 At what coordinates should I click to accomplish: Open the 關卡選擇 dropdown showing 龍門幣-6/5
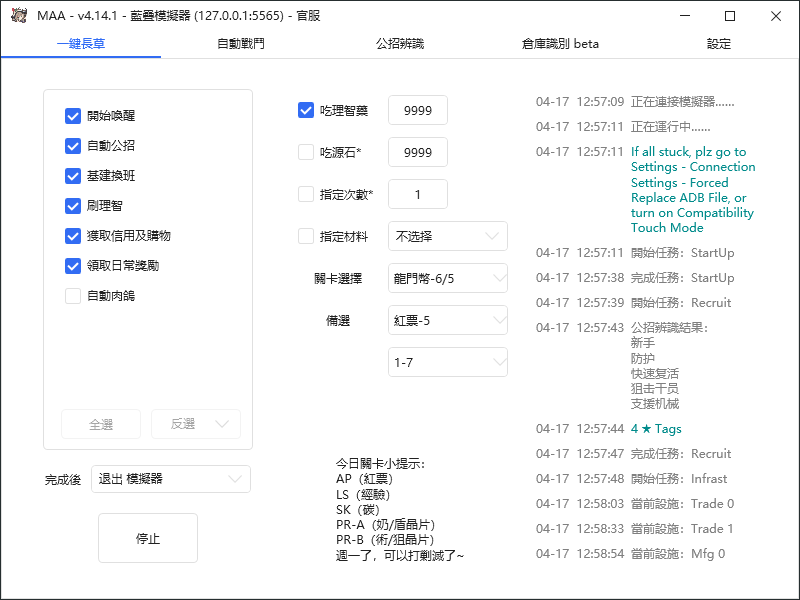tap(448, 278)
